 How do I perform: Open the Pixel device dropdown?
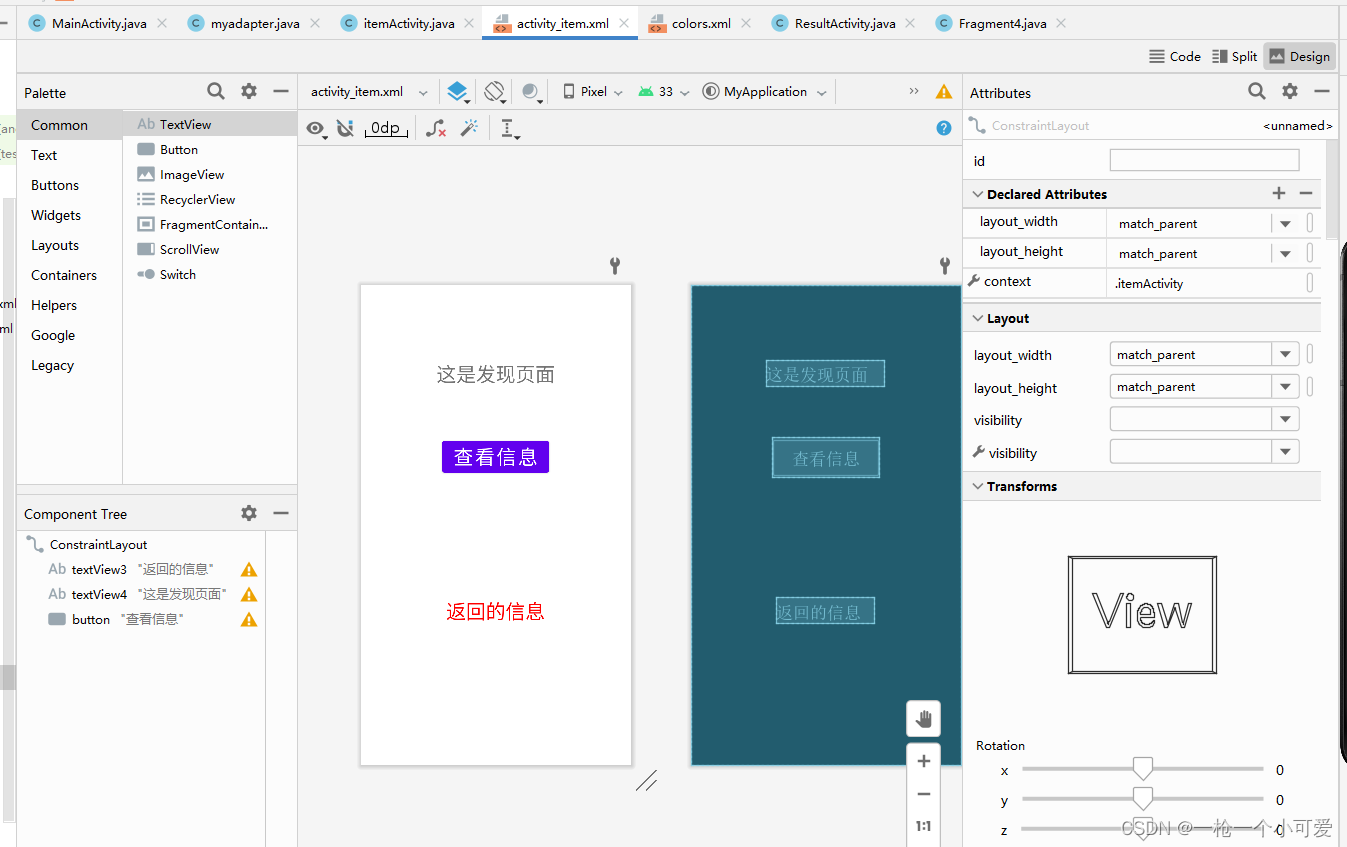point(591,91)
